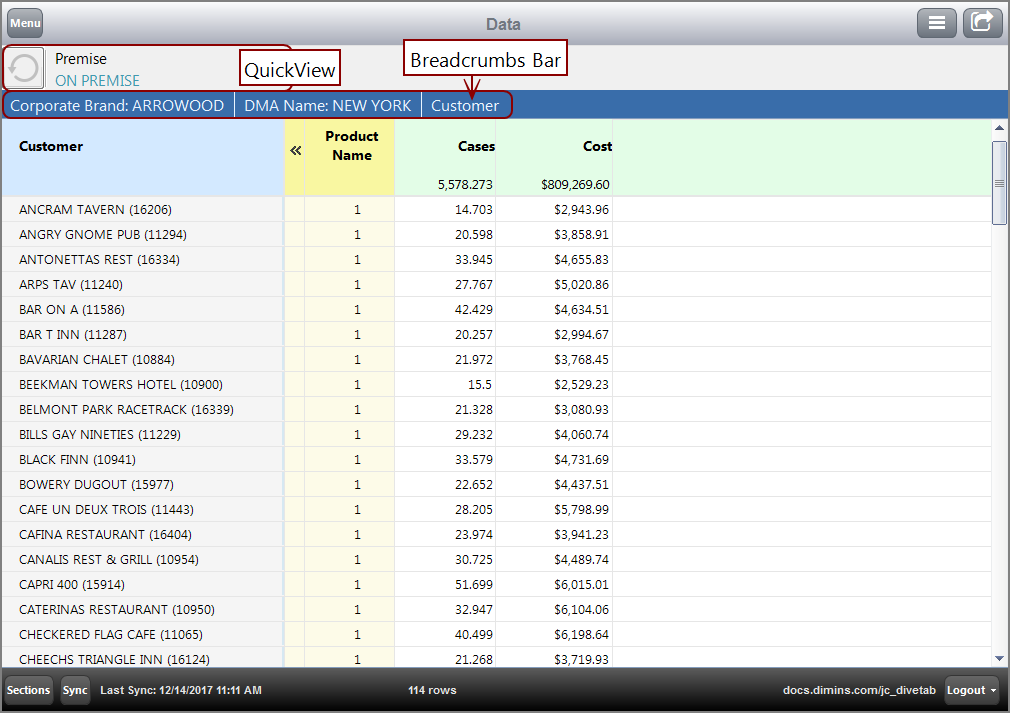
Task: Click the Cost column header
Action: coord(597,146)
